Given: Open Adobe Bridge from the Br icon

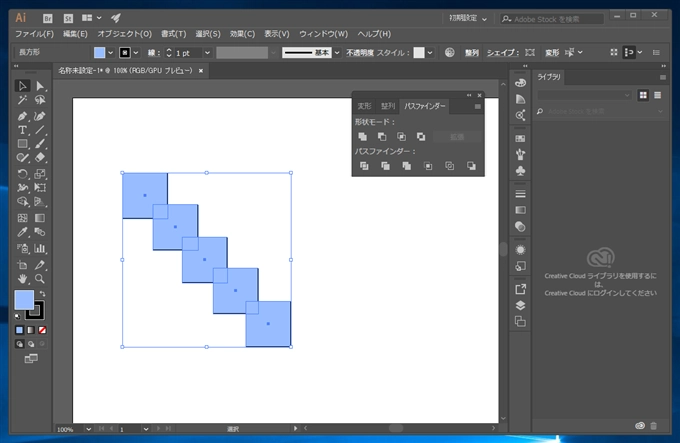Looking at the screenshot, I should (x=48, y=18).
